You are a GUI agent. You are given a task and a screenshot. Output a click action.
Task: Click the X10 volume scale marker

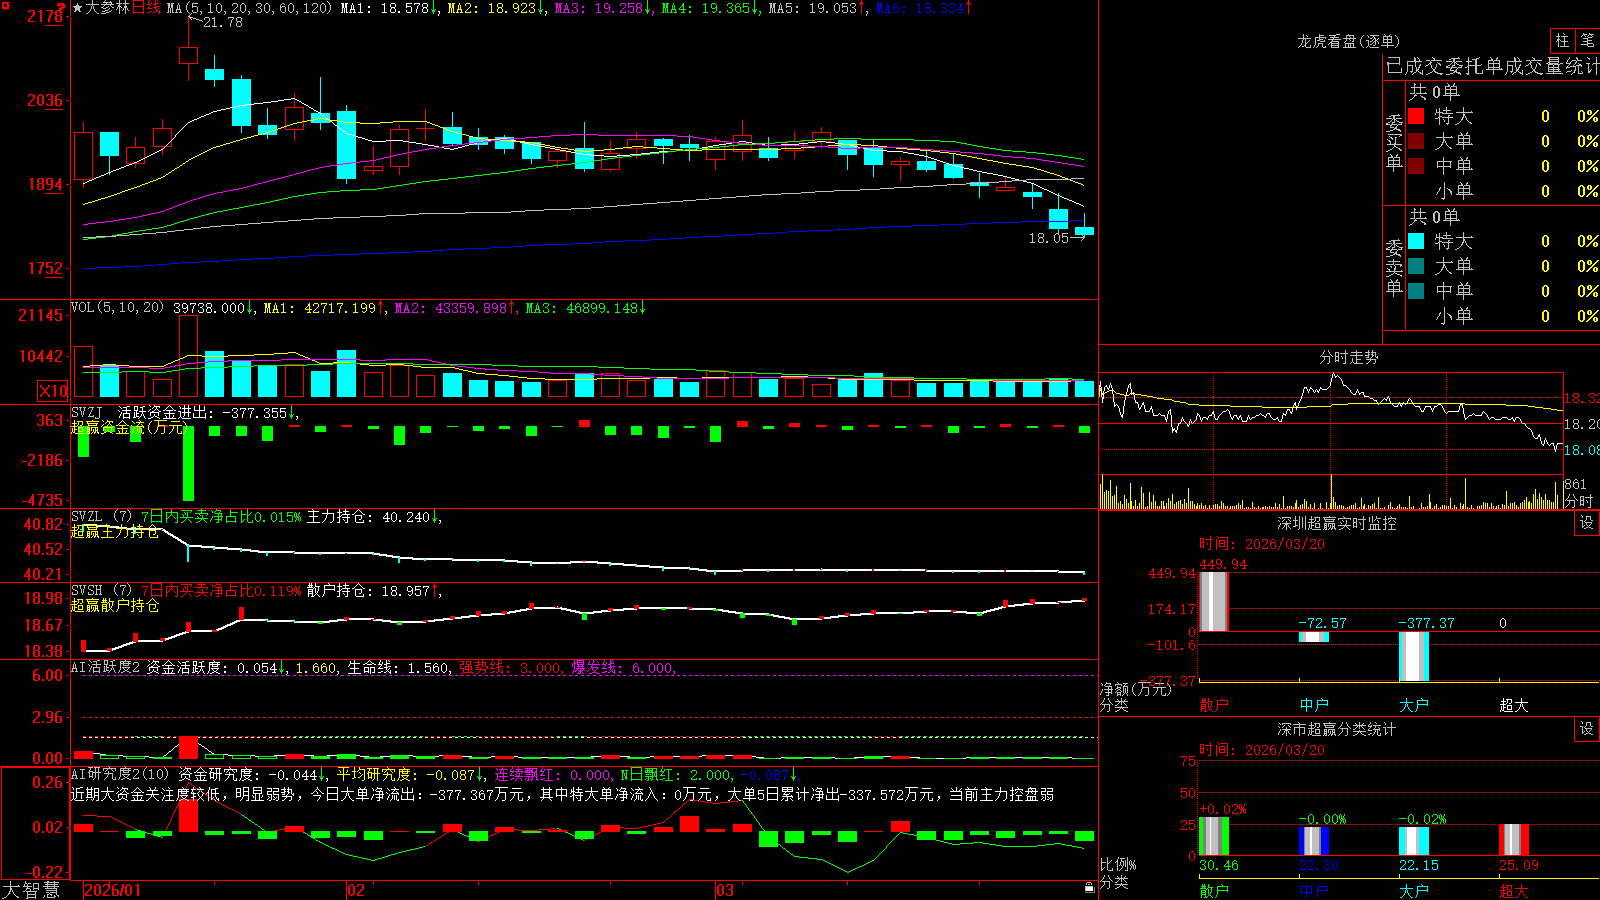(53, 391)
